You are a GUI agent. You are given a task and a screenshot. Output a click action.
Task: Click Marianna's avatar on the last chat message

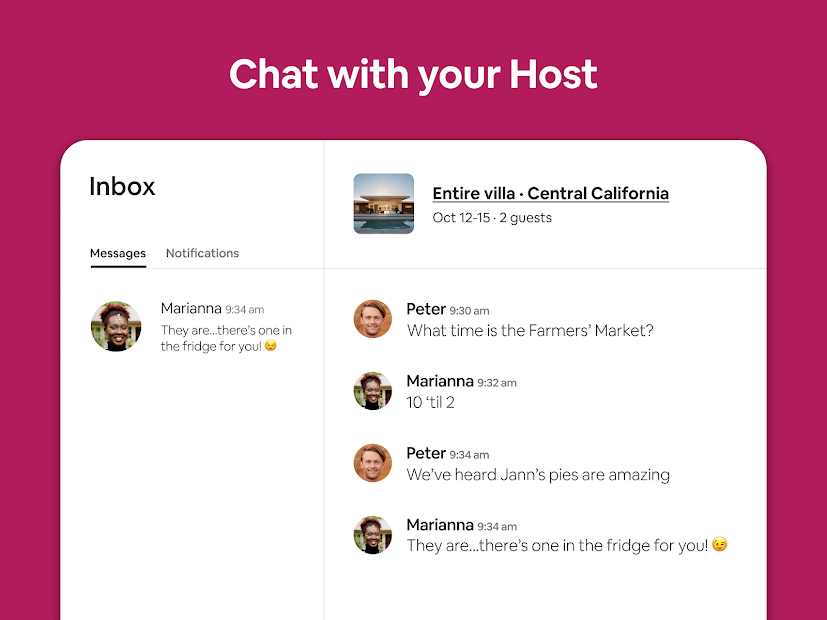[373, 535]
